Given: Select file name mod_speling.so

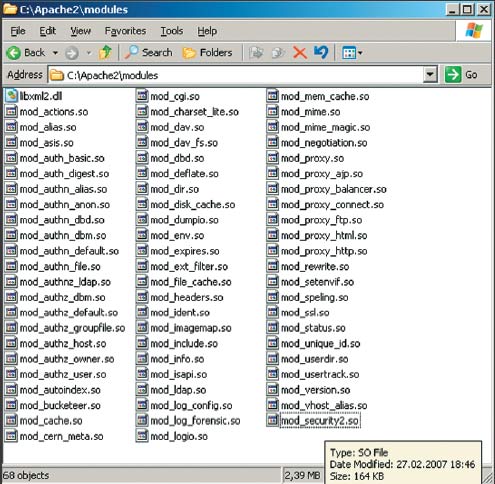Looking at the screenshot, I should pos(315,297).
